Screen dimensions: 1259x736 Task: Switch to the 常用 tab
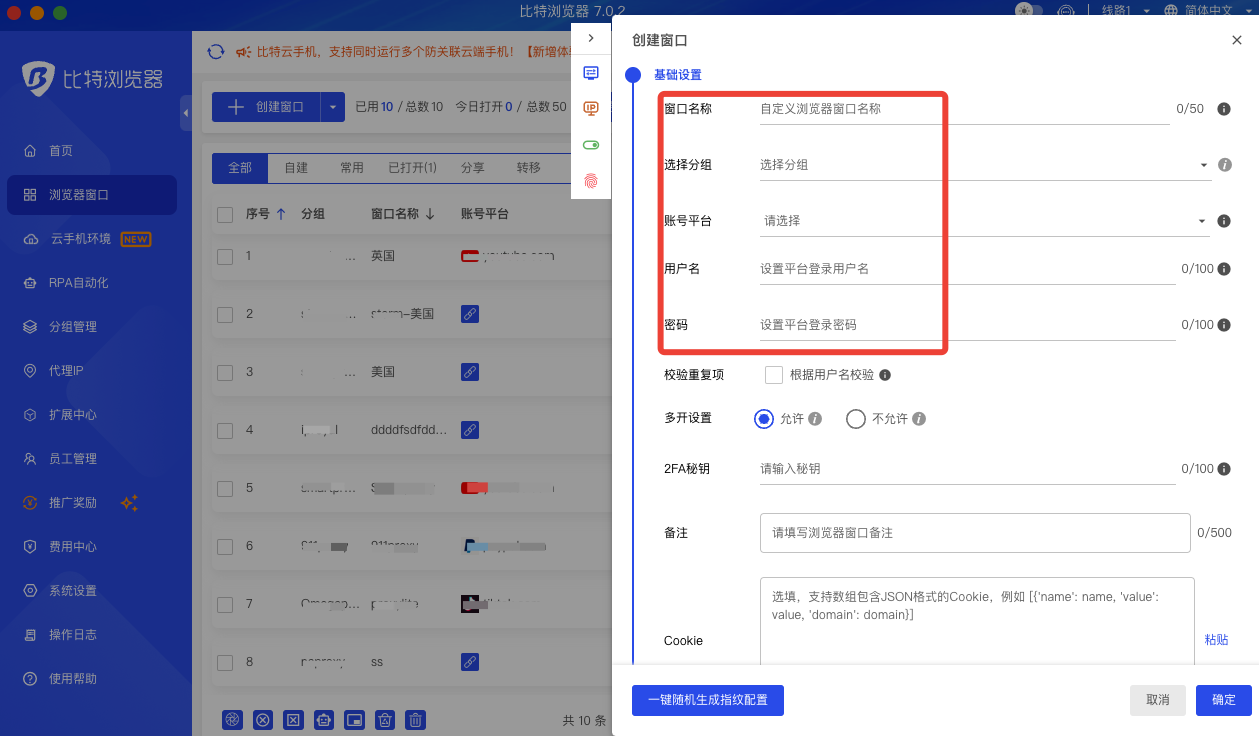(352, 168)
